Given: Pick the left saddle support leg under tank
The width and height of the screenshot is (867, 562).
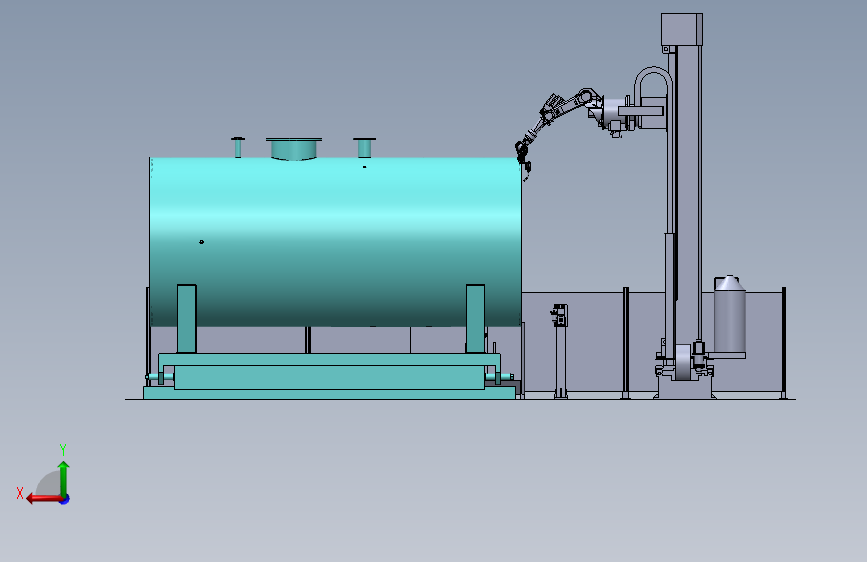Looking at the screenshot, I should [x=187, y=319].
